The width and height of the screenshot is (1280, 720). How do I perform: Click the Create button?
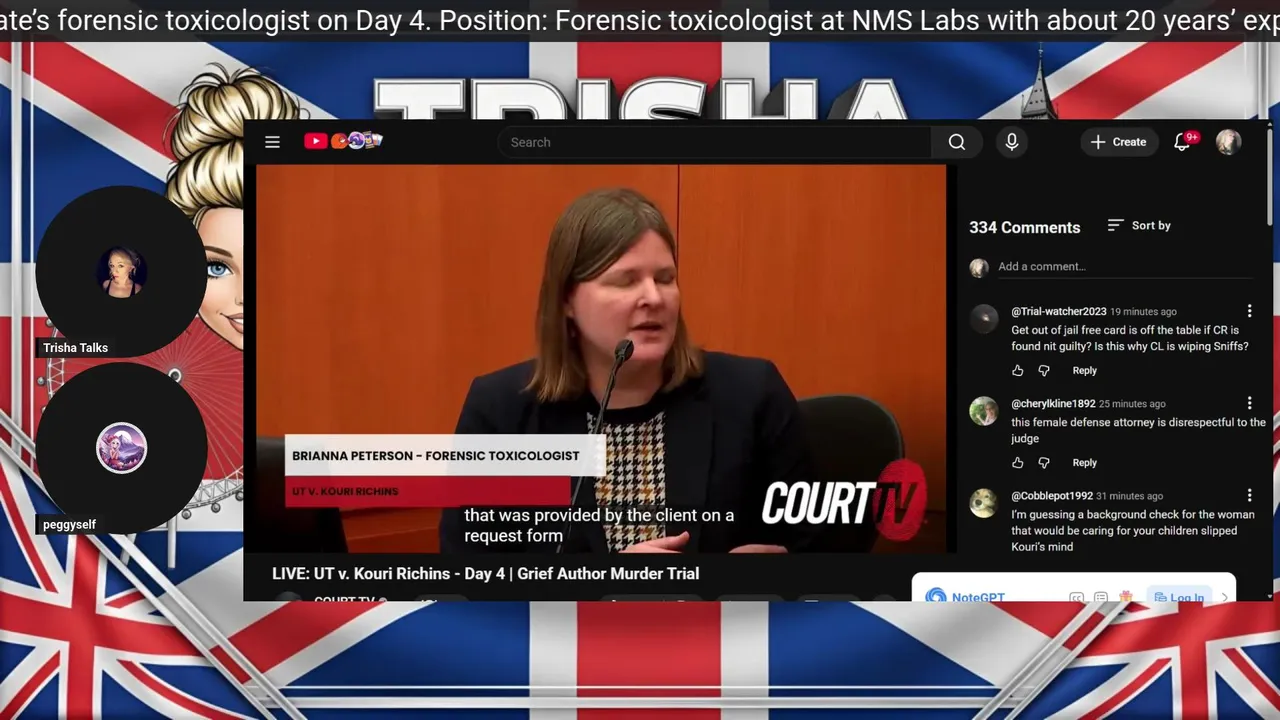pyautogui.click(x=1119, y=142)
